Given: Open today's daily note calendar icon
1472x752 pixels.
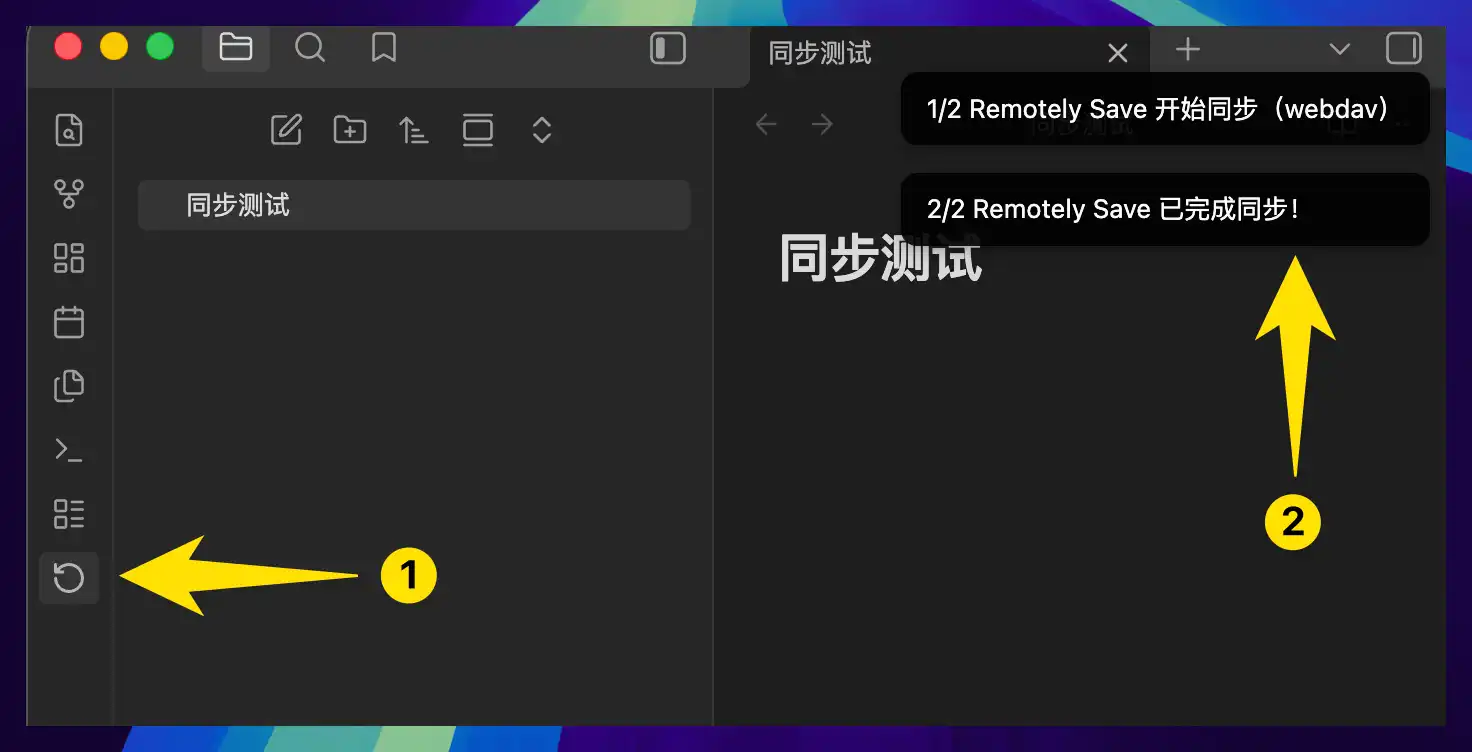Looking at the screenshot, I should (x=69, y=322).
